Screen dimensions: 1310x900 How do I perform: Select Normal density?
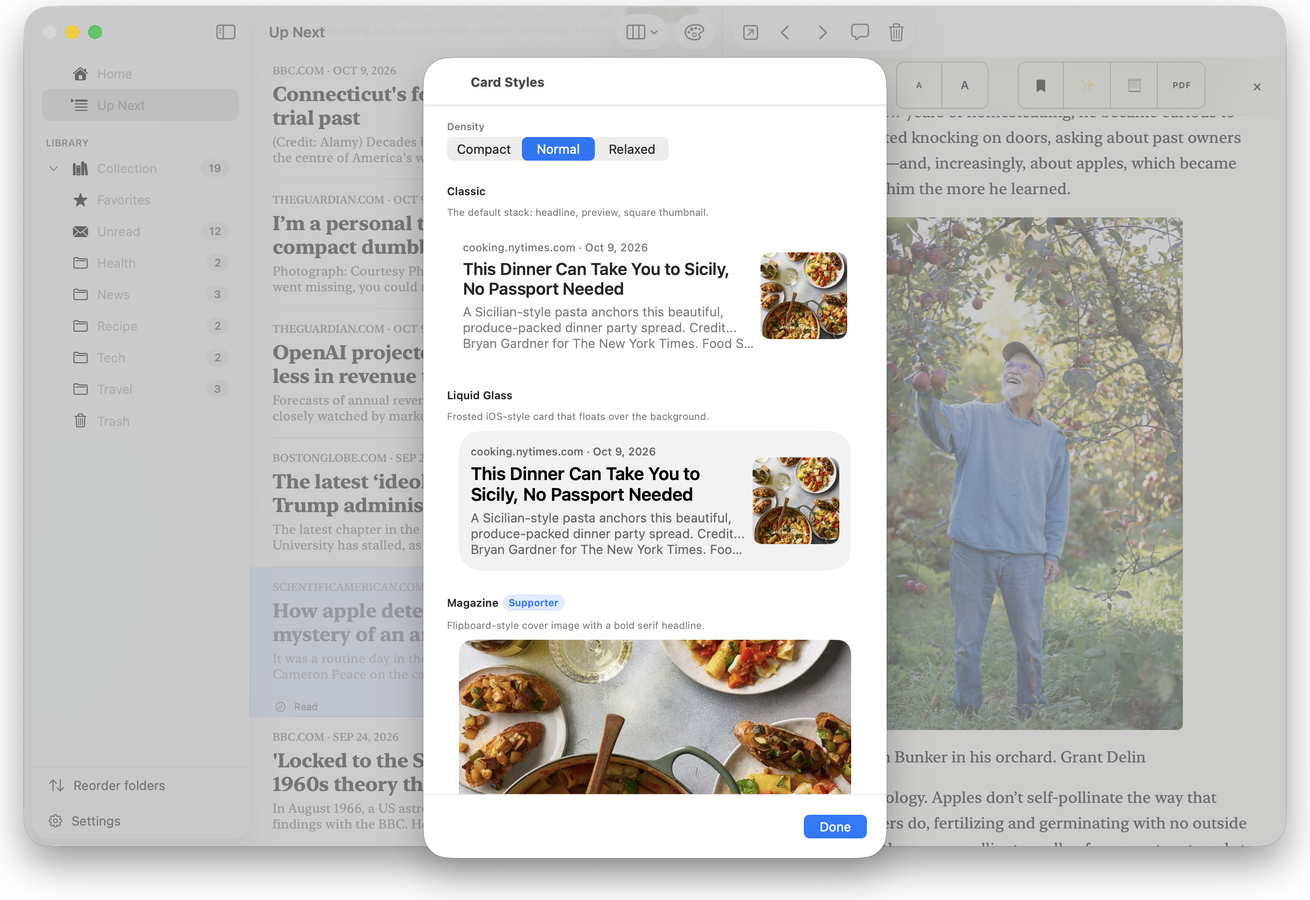[x=558, y=149]
